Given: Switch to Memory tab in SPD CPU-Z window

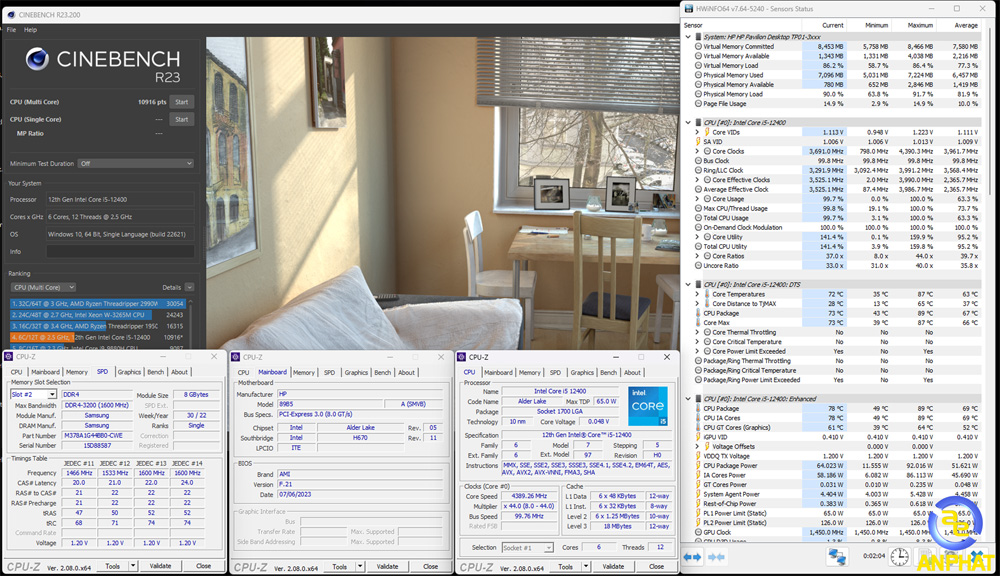Looking at the screenshot, I should tap(77, 372).
